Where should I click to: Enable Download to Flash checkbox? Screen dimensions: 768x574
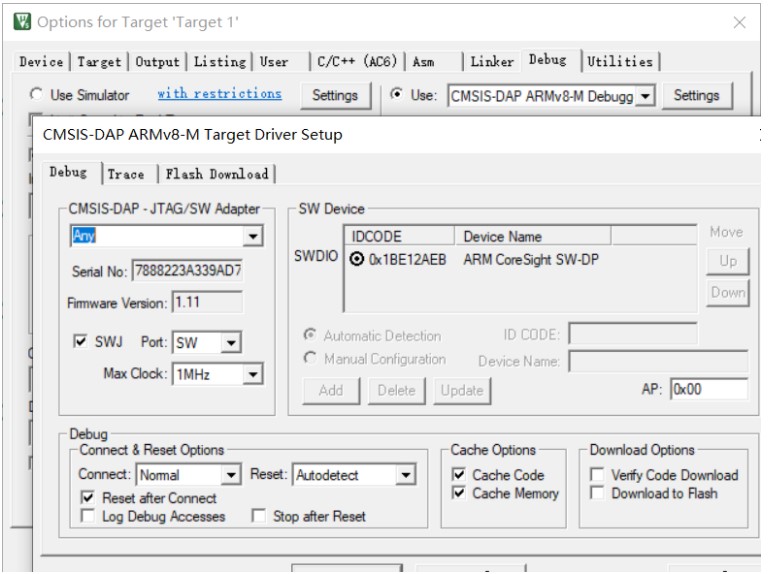pos(597,493)
